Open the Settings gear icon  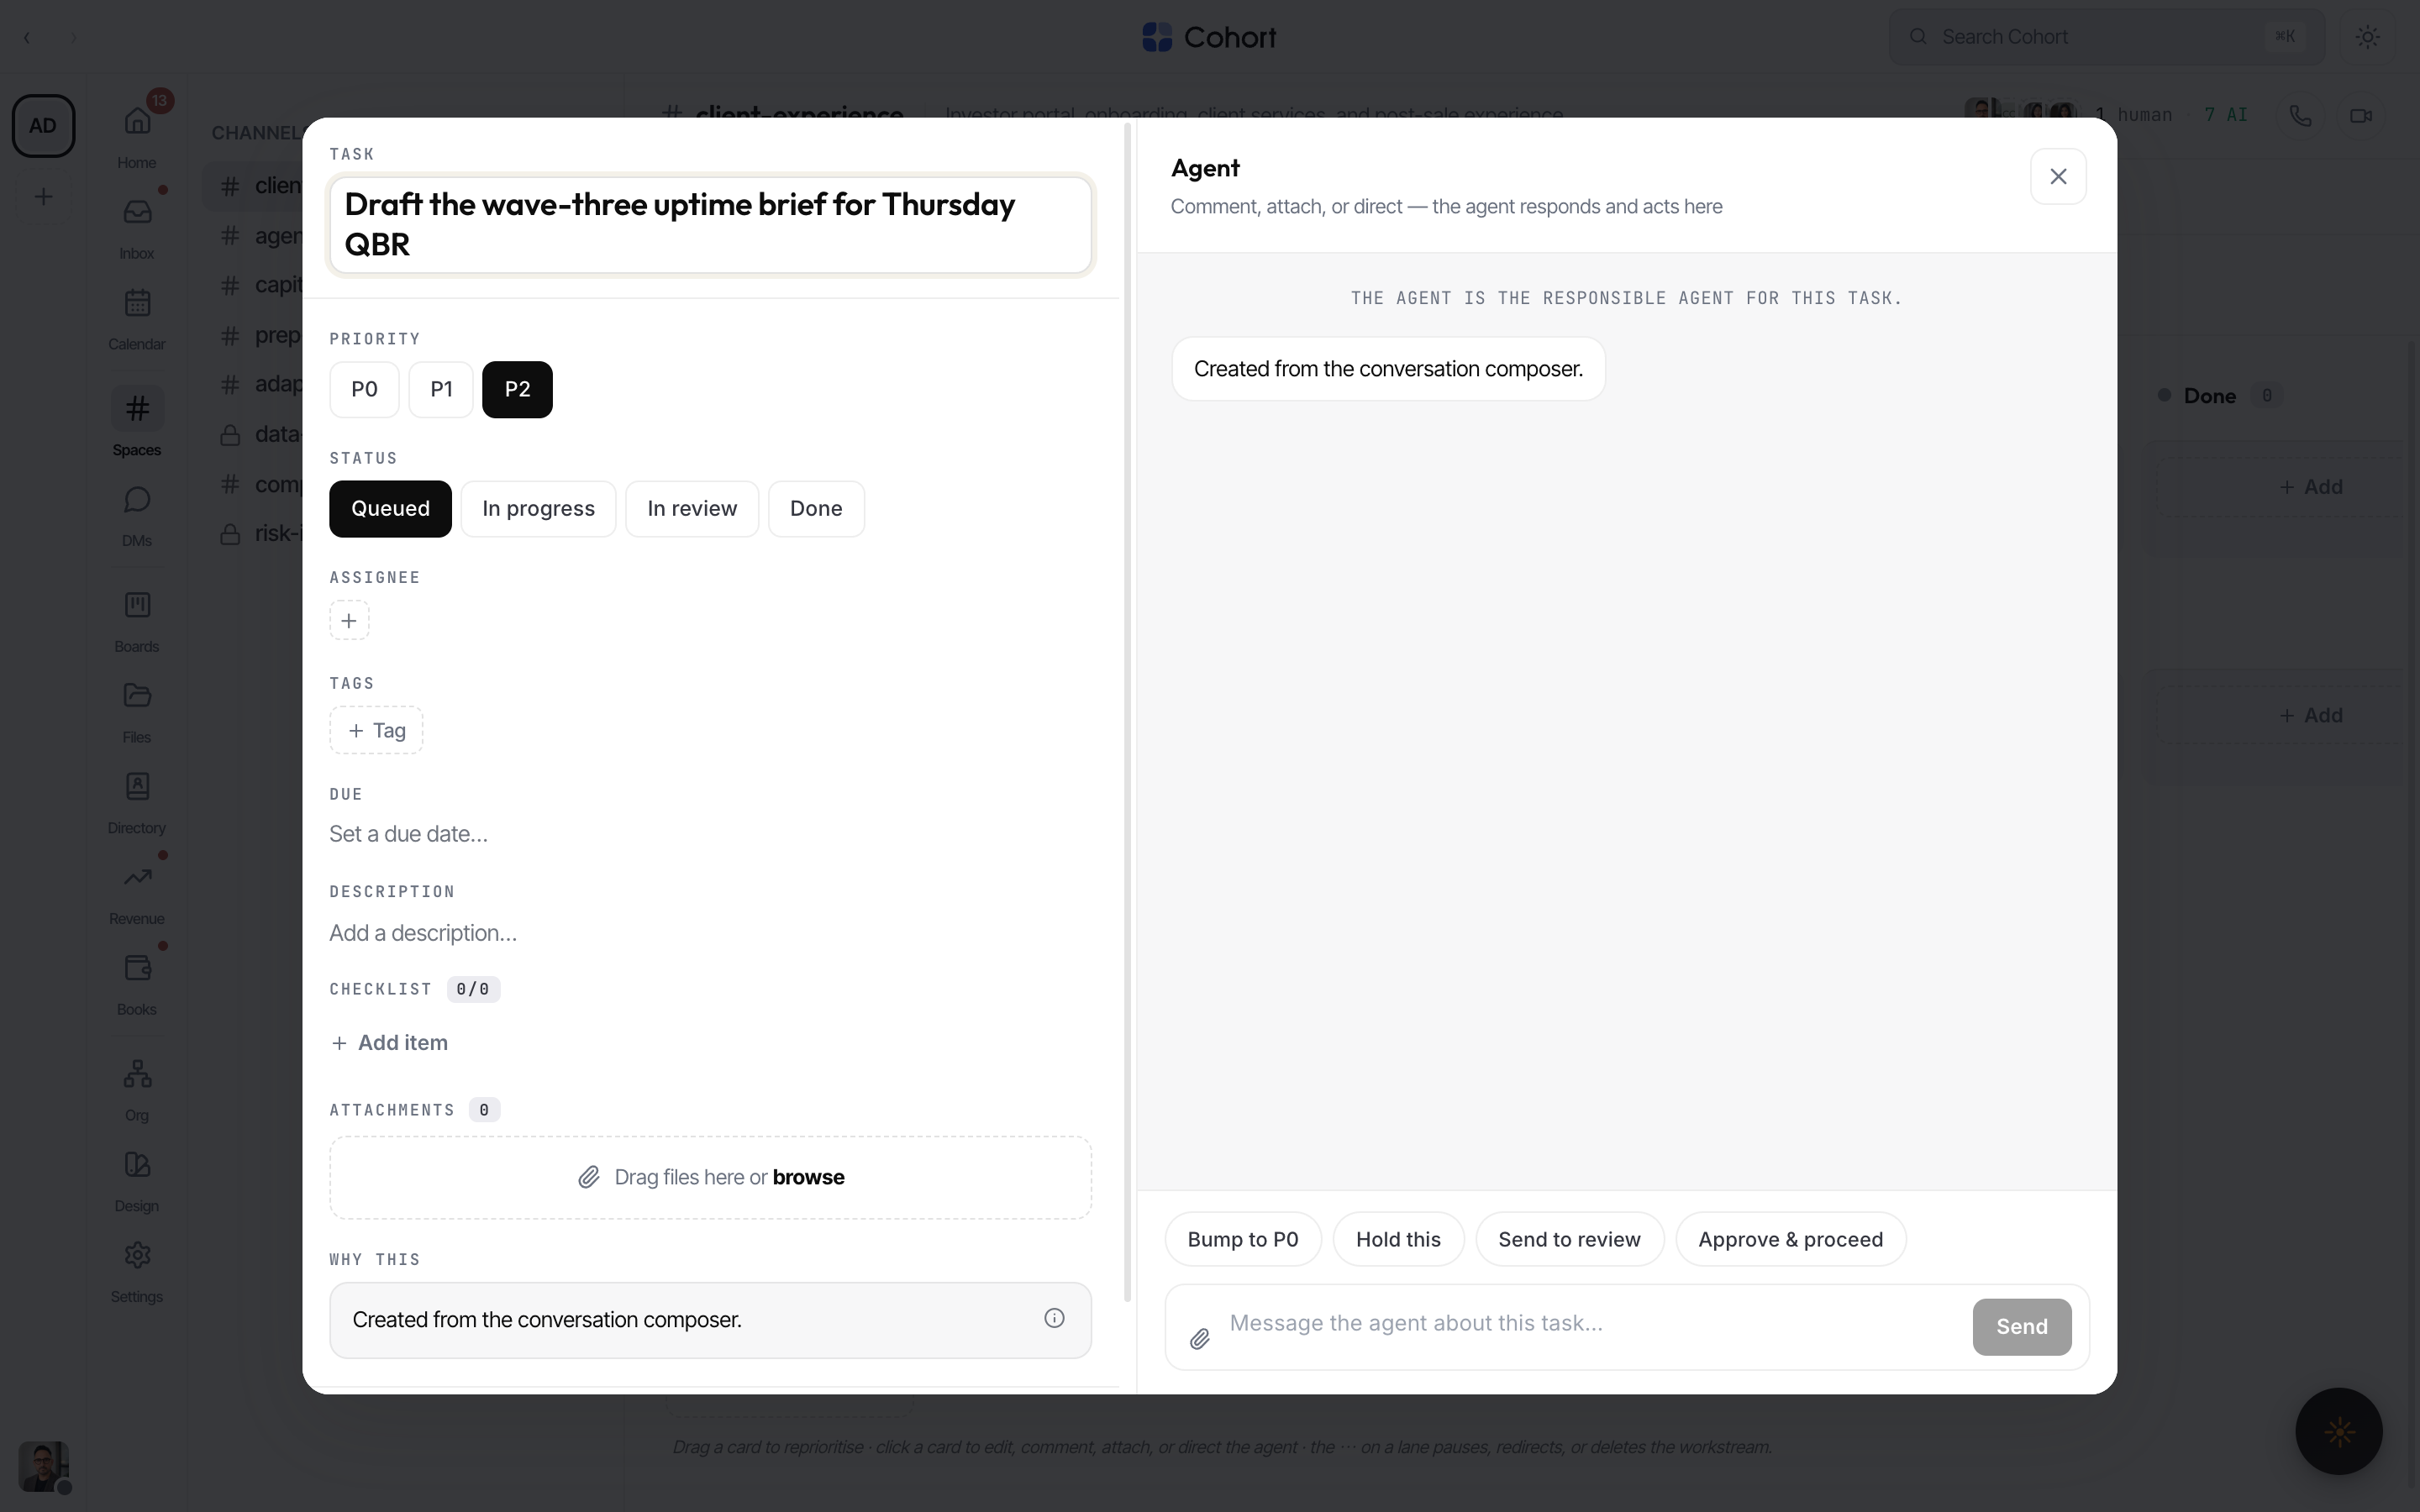pos(137,1255)
